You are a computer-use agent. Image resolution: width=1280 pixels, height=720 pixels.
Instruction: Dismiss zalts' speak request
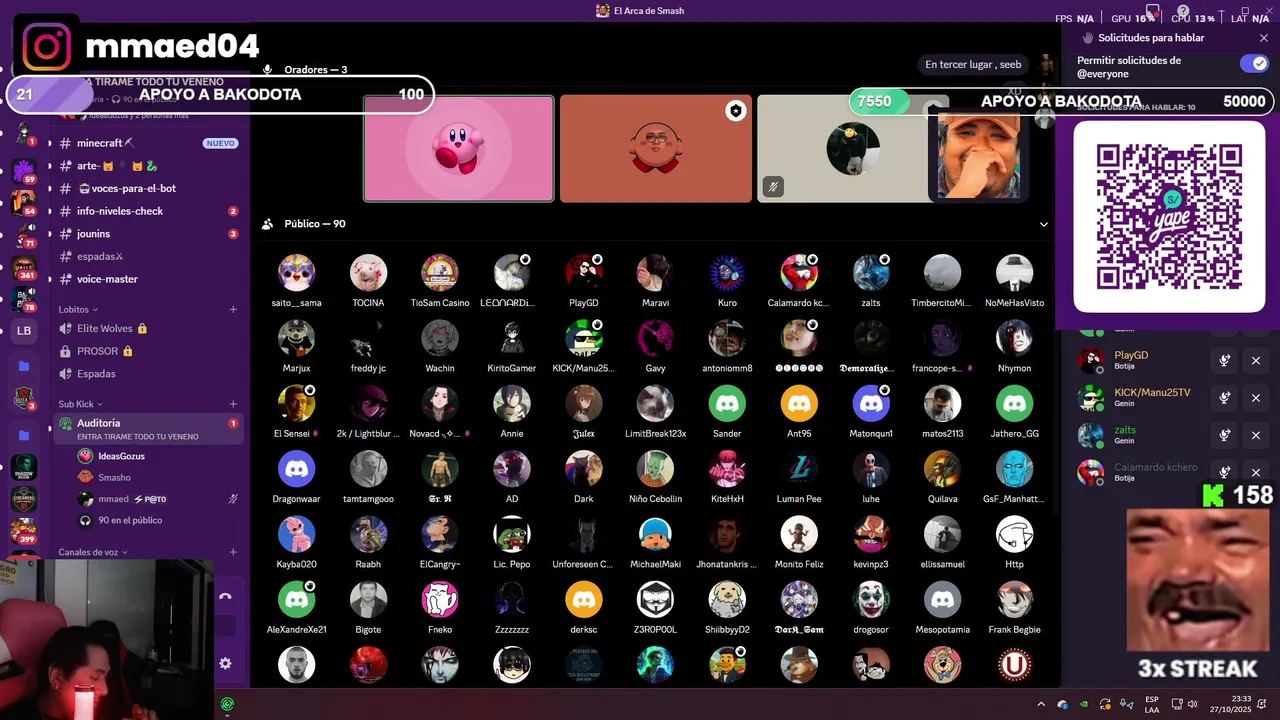tap(1256, 435)
